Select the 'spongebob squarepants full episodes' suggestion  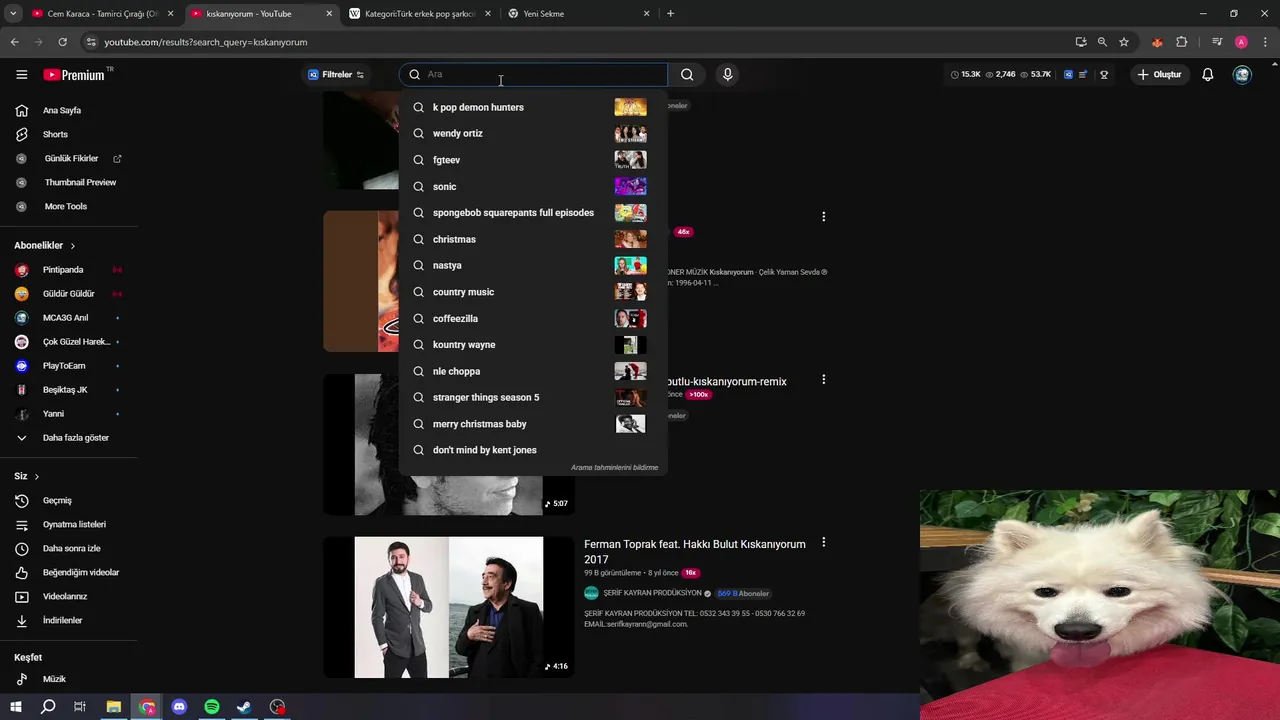533,213
